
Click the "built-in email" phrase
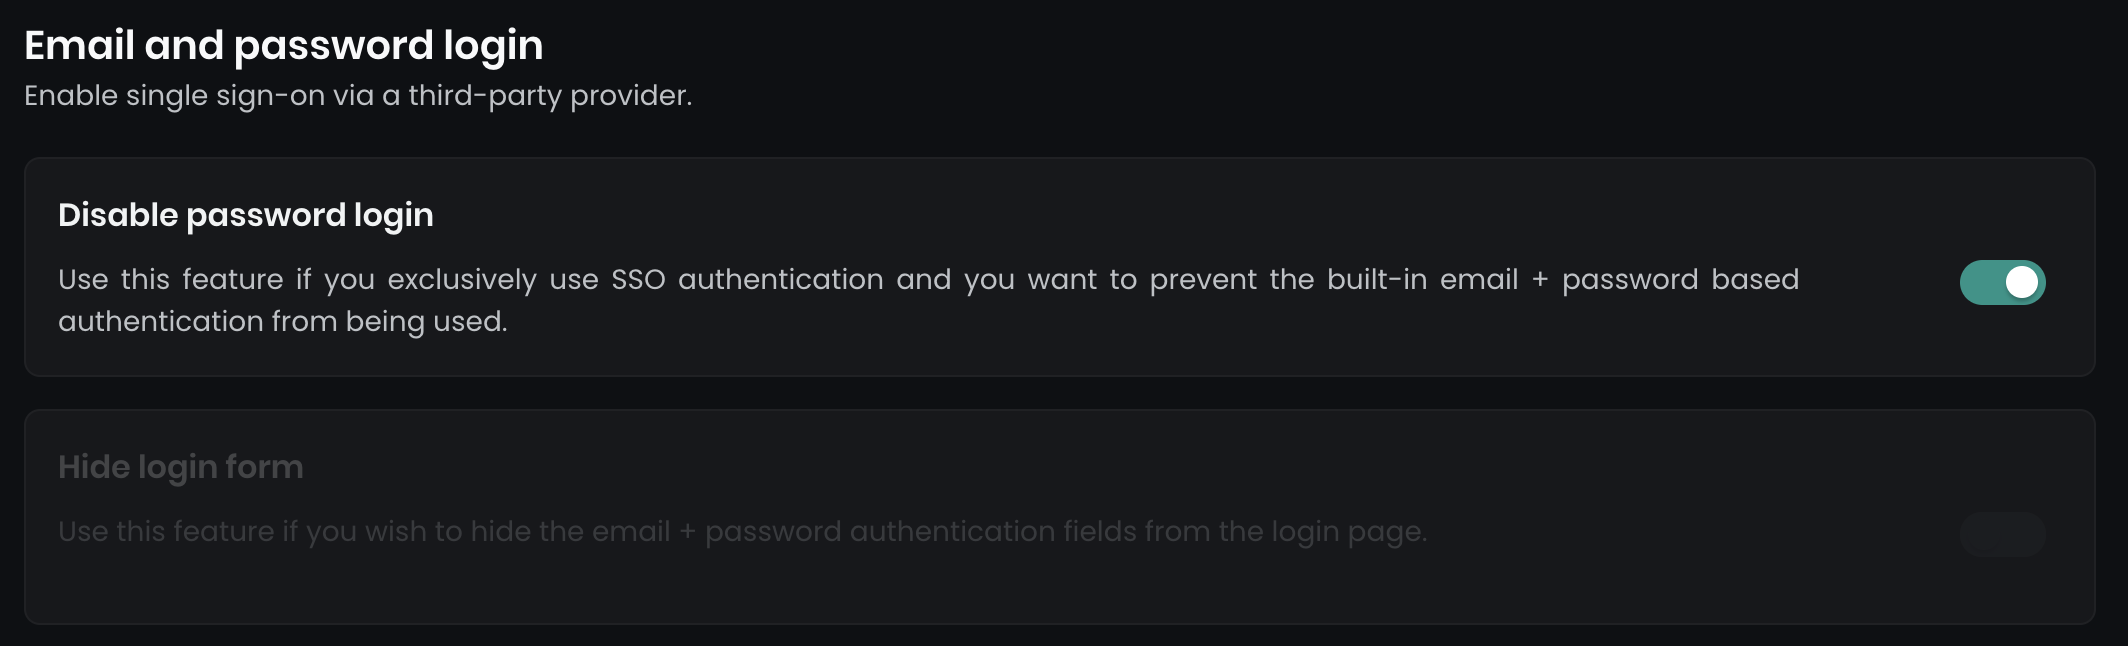pos(1422,280)
